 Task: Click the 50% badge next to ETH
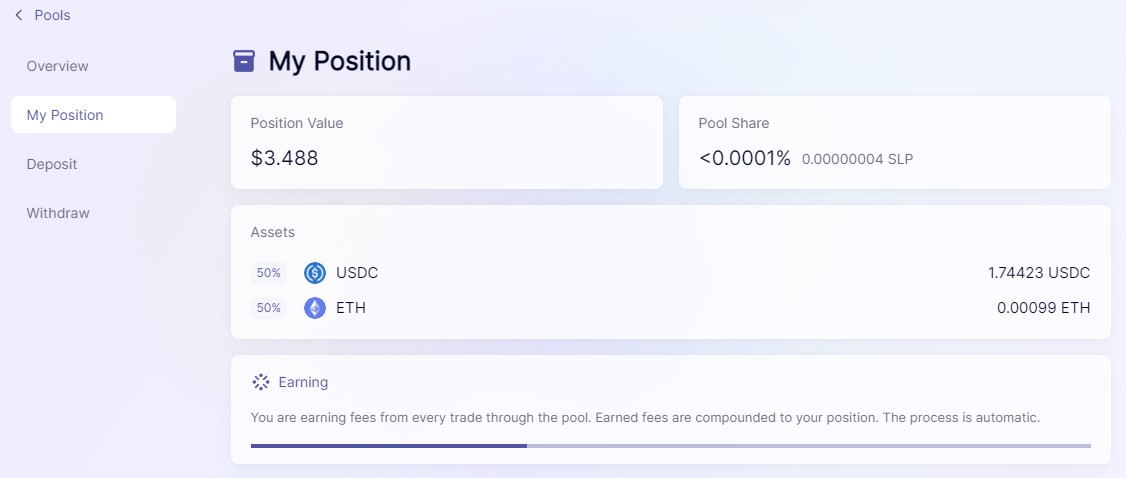pos(269,308)
